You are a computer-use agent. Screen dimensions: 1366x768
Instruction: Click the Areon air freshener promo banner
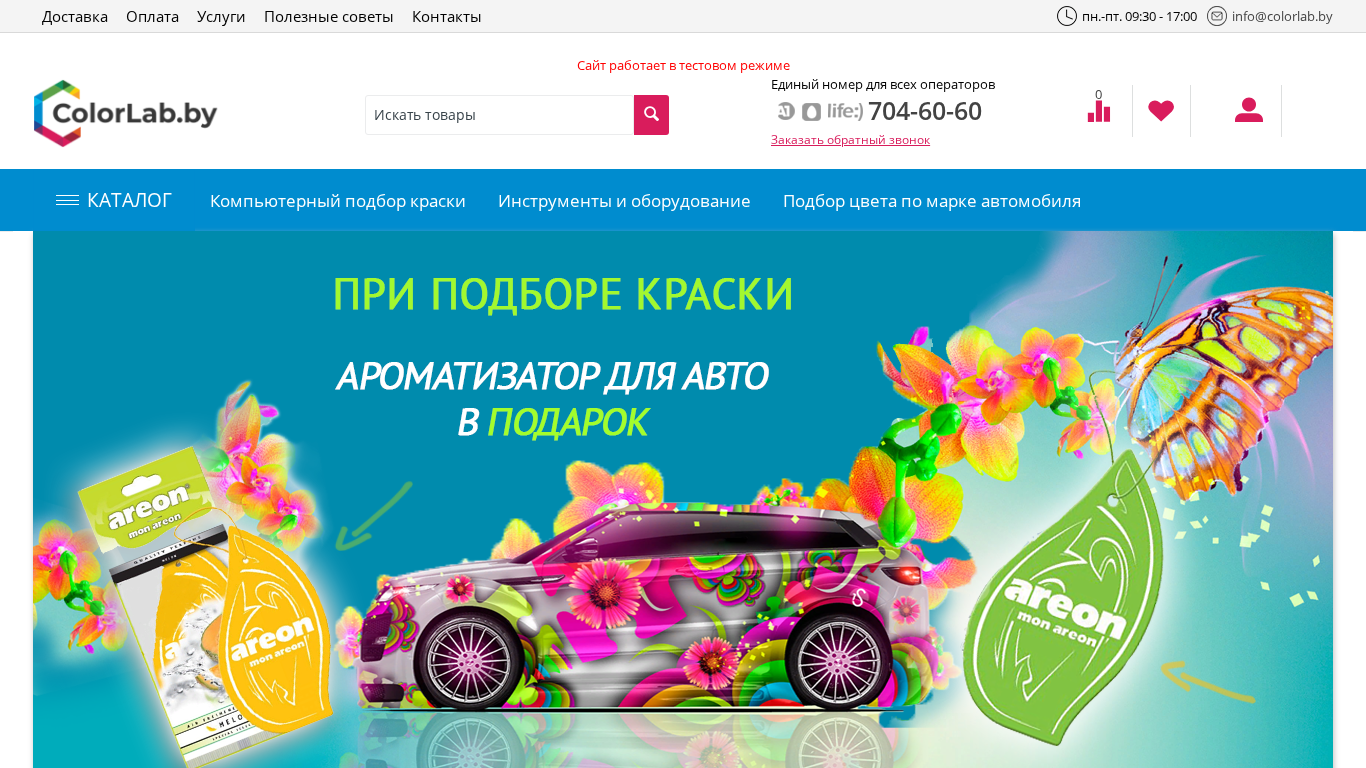click(x=683, y=500)
